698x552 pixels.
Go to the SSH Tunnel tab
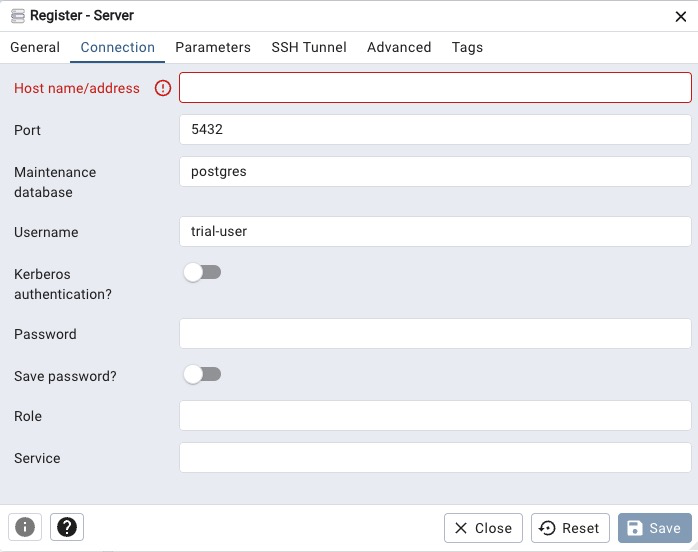(309, 47)
